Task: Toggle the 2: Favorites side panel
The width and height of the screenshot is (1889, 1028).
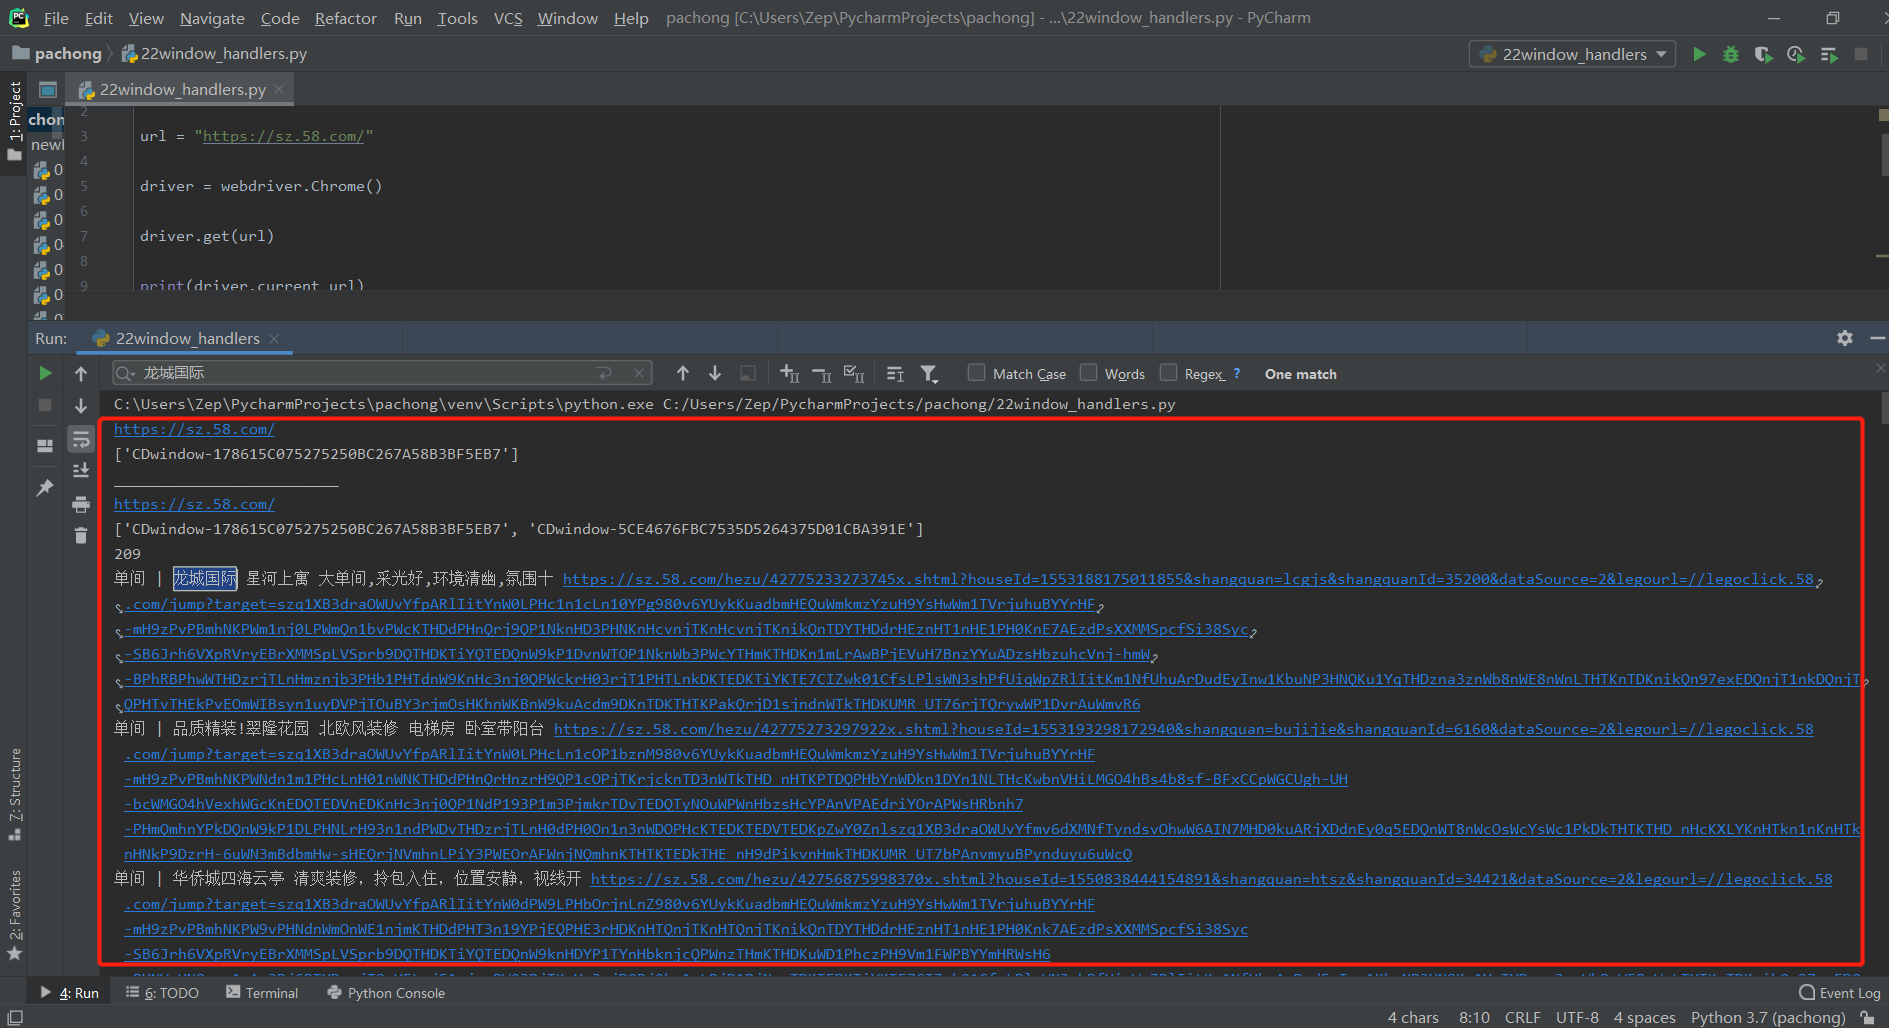Action: click(x=14, y=914)
